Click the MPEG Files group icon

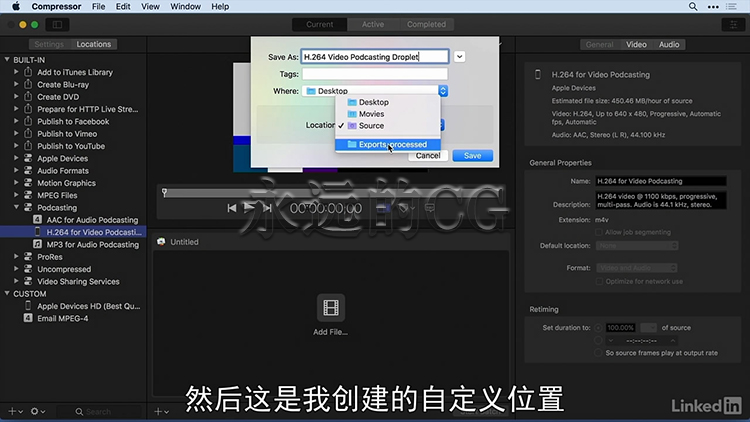click(28, 195)
